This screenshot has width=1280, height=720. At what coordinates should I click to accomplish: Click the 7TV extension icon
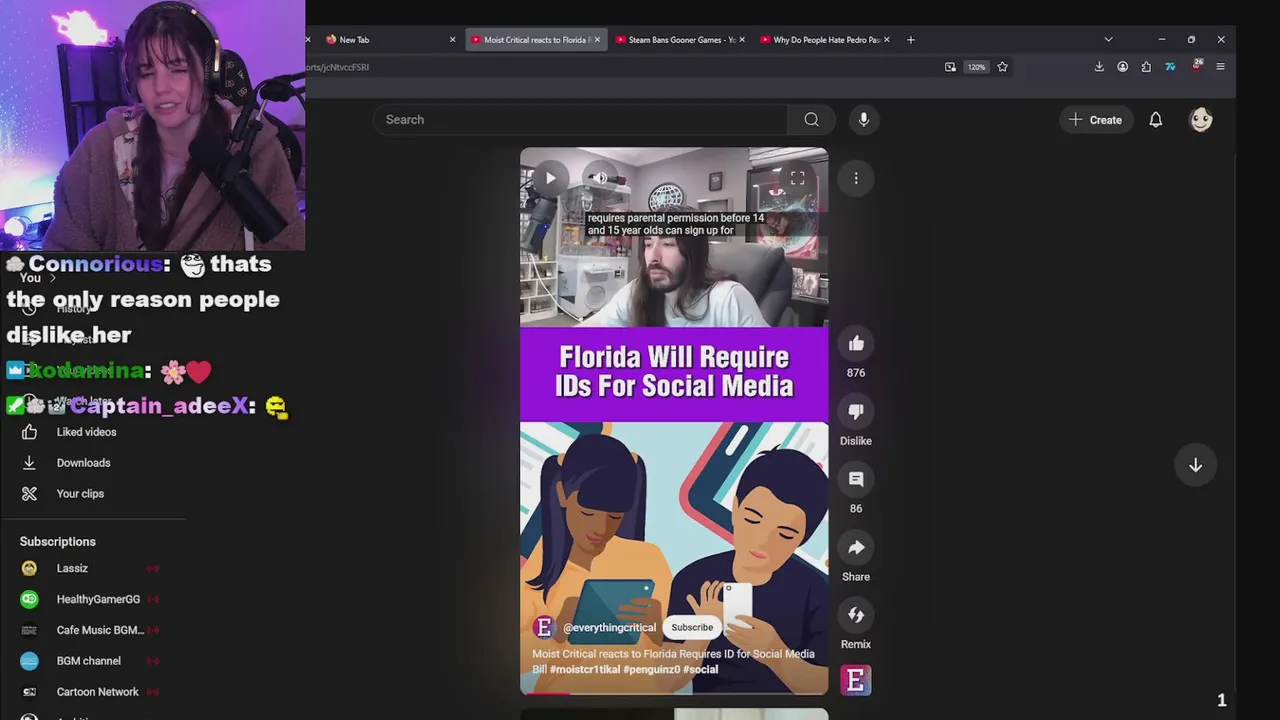coord(1170,67)
